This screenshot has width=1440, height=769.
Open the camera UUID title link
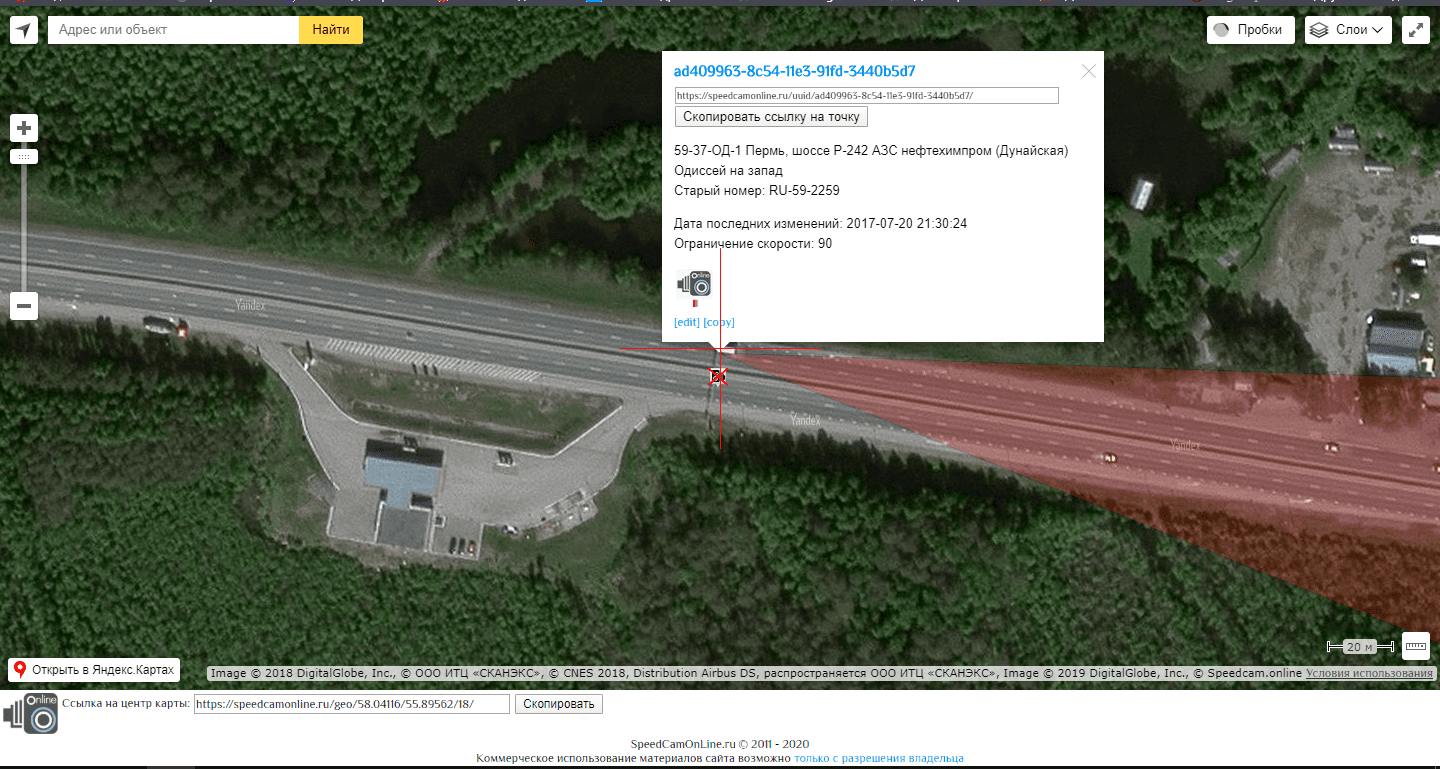click(x=794, y=71)
